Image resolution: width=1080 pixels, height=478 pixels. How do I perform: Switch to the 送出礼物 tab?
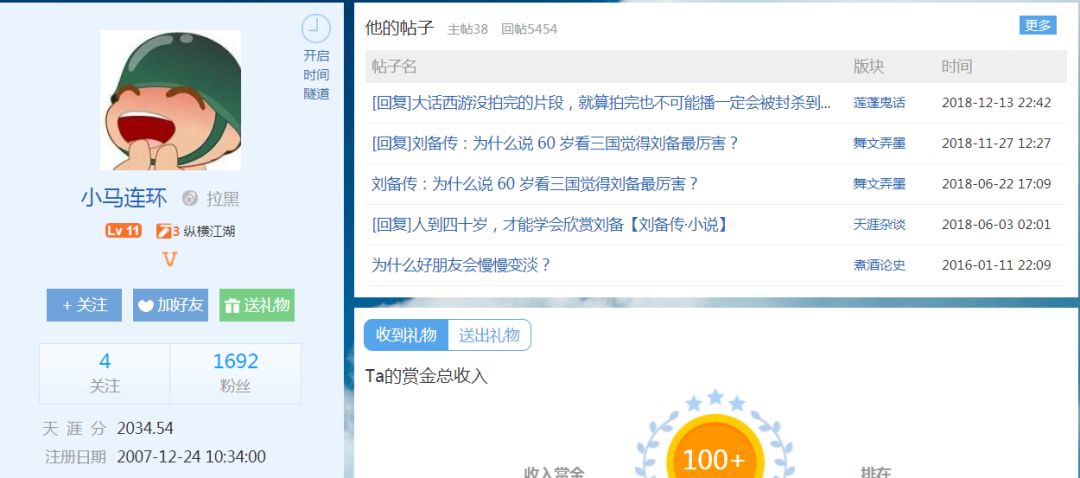click(x=489, y=336)
